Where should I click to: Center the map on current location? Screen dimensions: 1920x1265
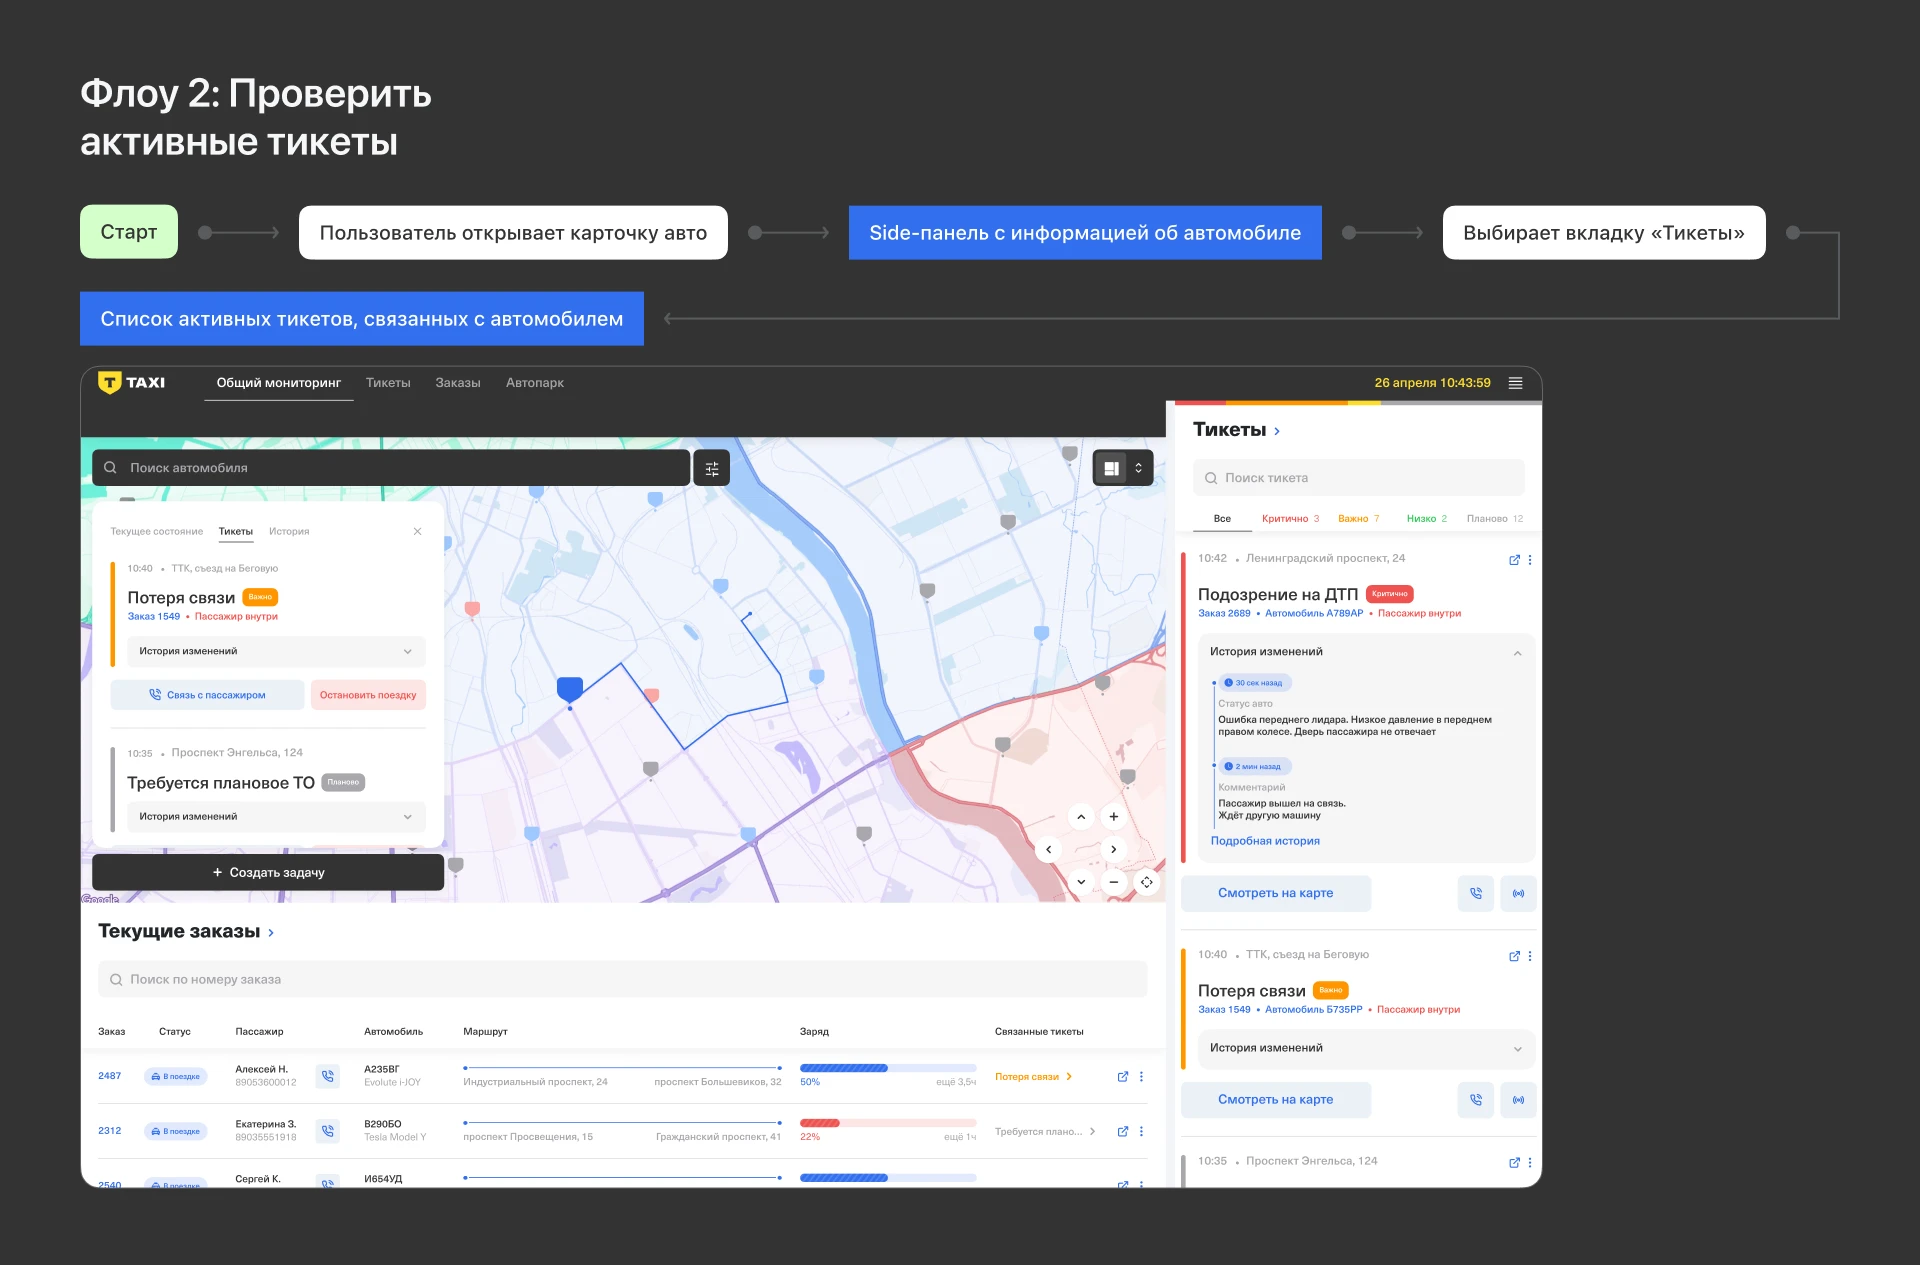(x=1147, y=882)
